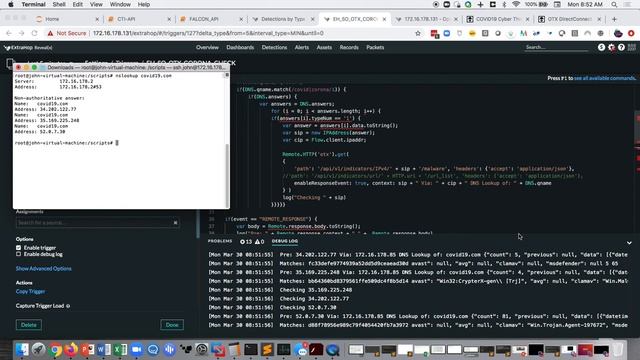Image resolution: width=640 pixels, height=360 pixels.
Task: Open the View menu in menu bar
Action: pos(96,4)
